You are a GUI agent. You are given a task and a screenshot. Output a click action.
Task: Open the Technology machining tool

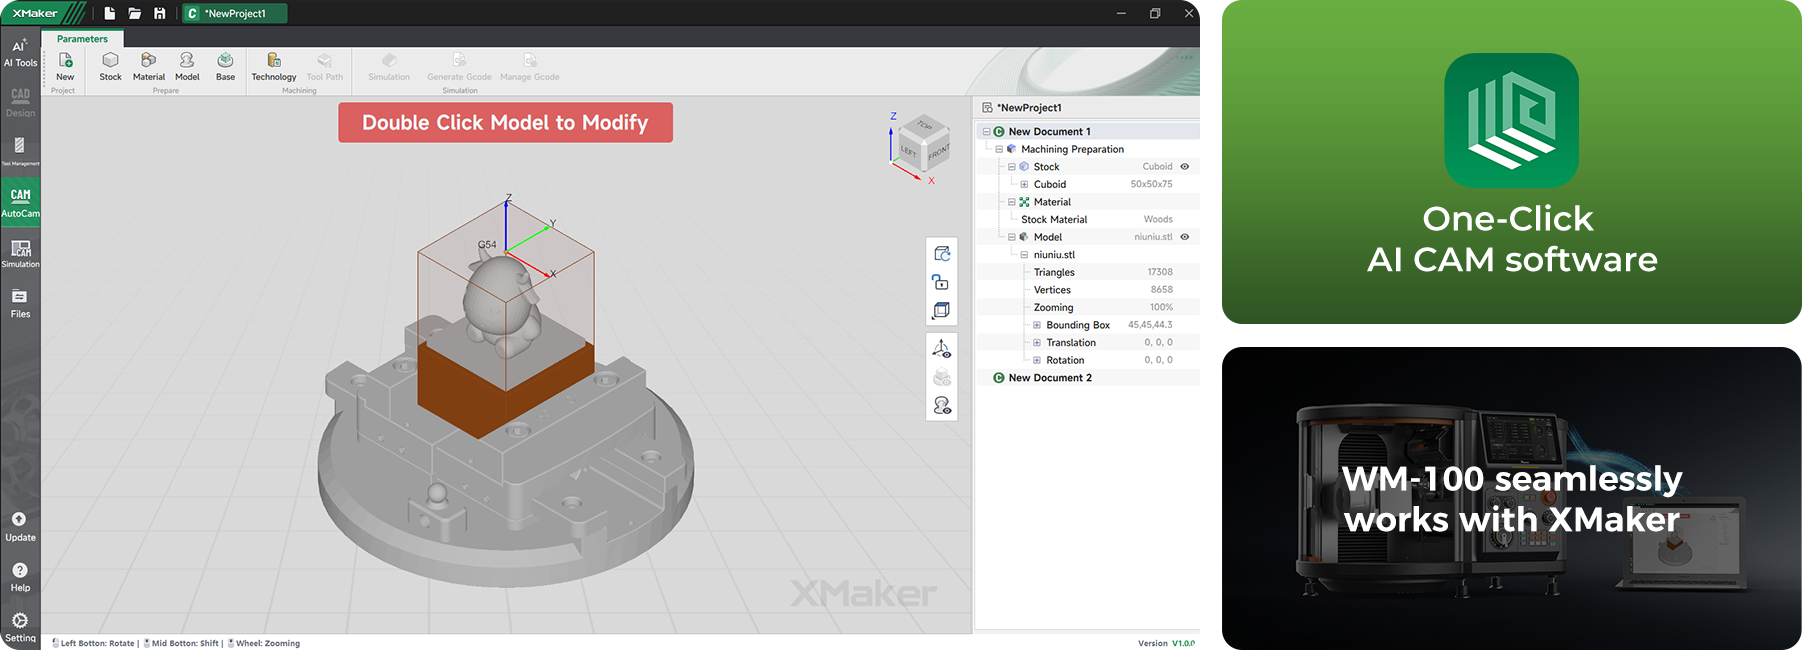(273, 62)
